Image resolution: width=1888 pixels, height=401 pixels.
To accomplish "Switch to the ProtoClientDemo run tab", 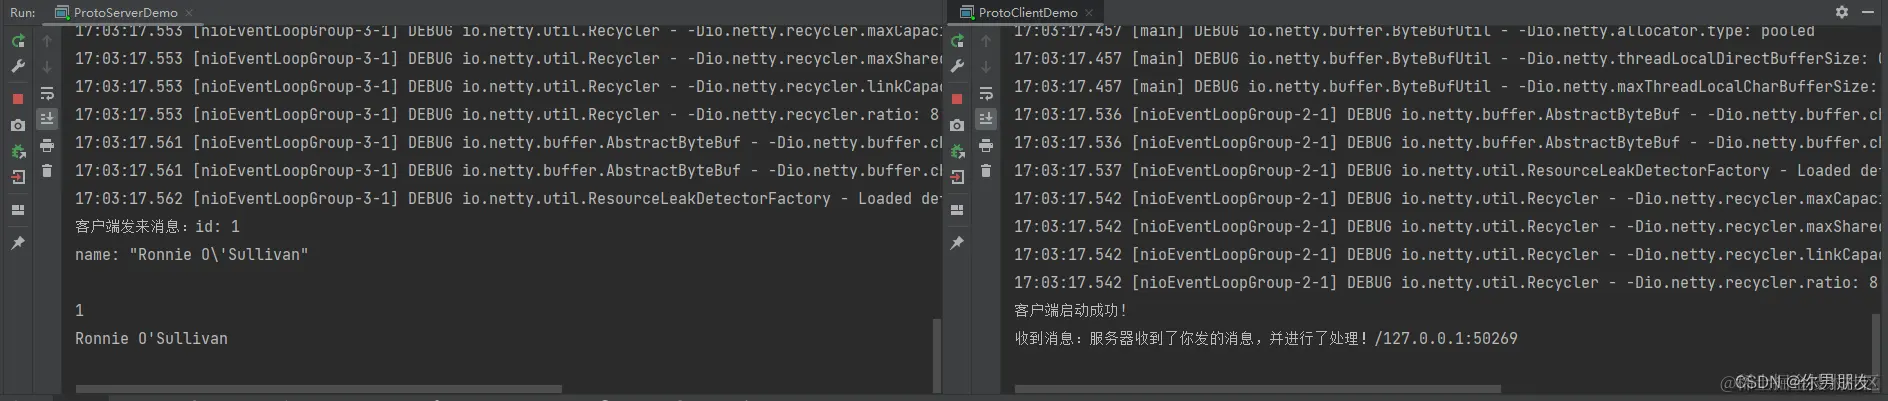I will pos(1028,12).
